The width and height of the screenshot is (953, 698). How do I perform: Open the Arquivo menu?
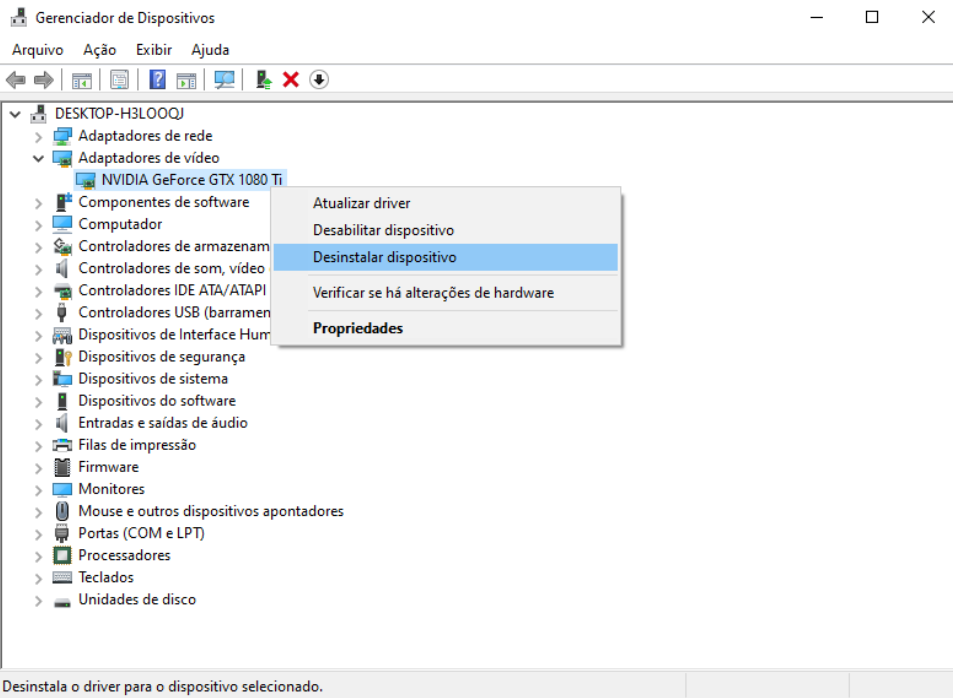(x=37, y=49)
